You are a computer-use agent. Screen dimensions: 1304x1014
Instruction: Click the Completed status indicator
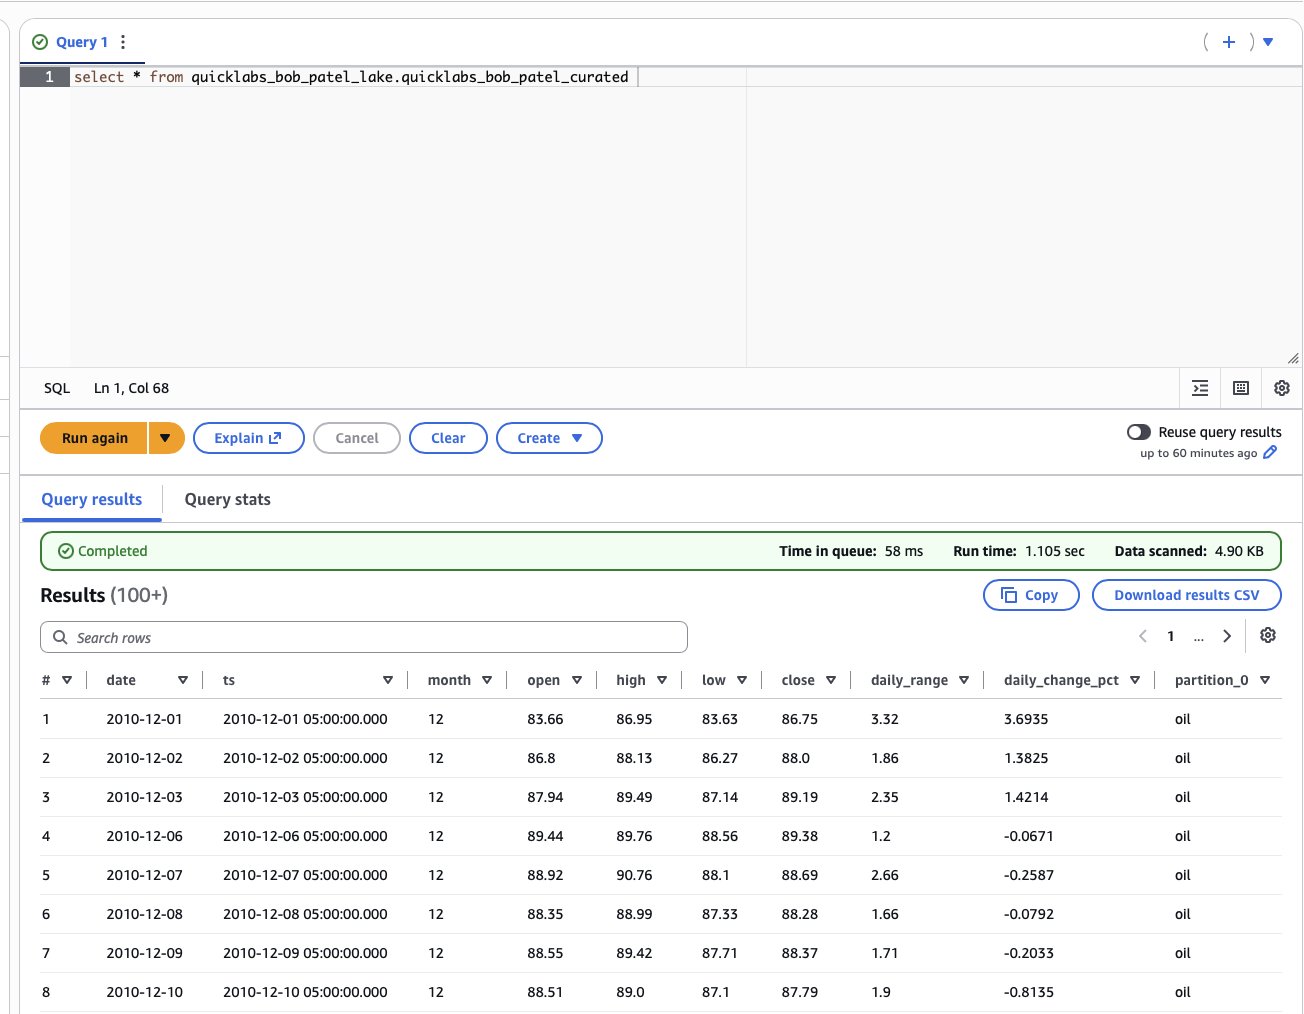tap(103, 551)
